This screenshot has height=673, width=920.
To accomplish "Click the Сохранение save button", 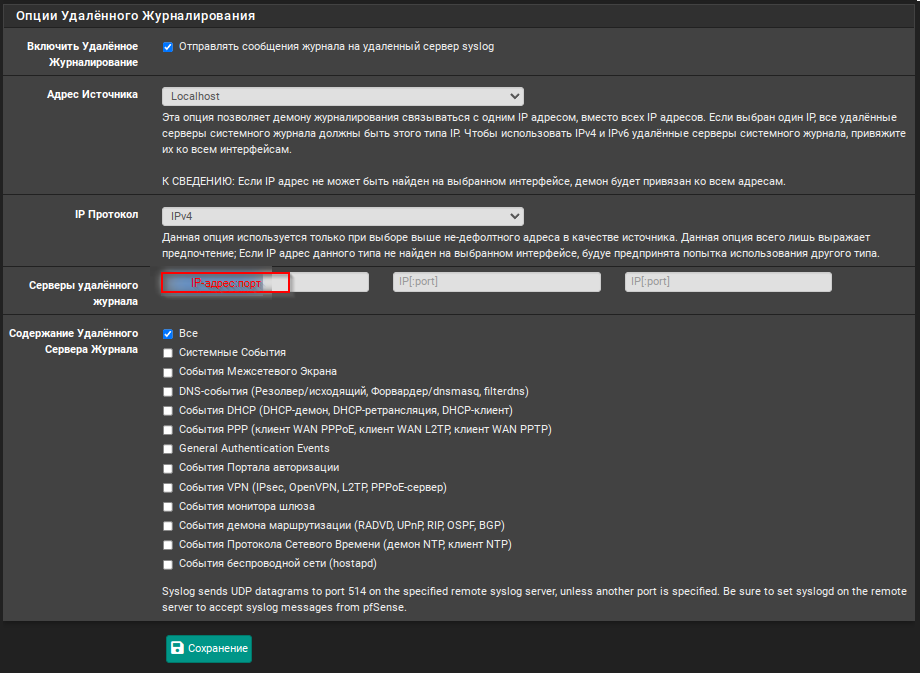I will coord(209,648).
